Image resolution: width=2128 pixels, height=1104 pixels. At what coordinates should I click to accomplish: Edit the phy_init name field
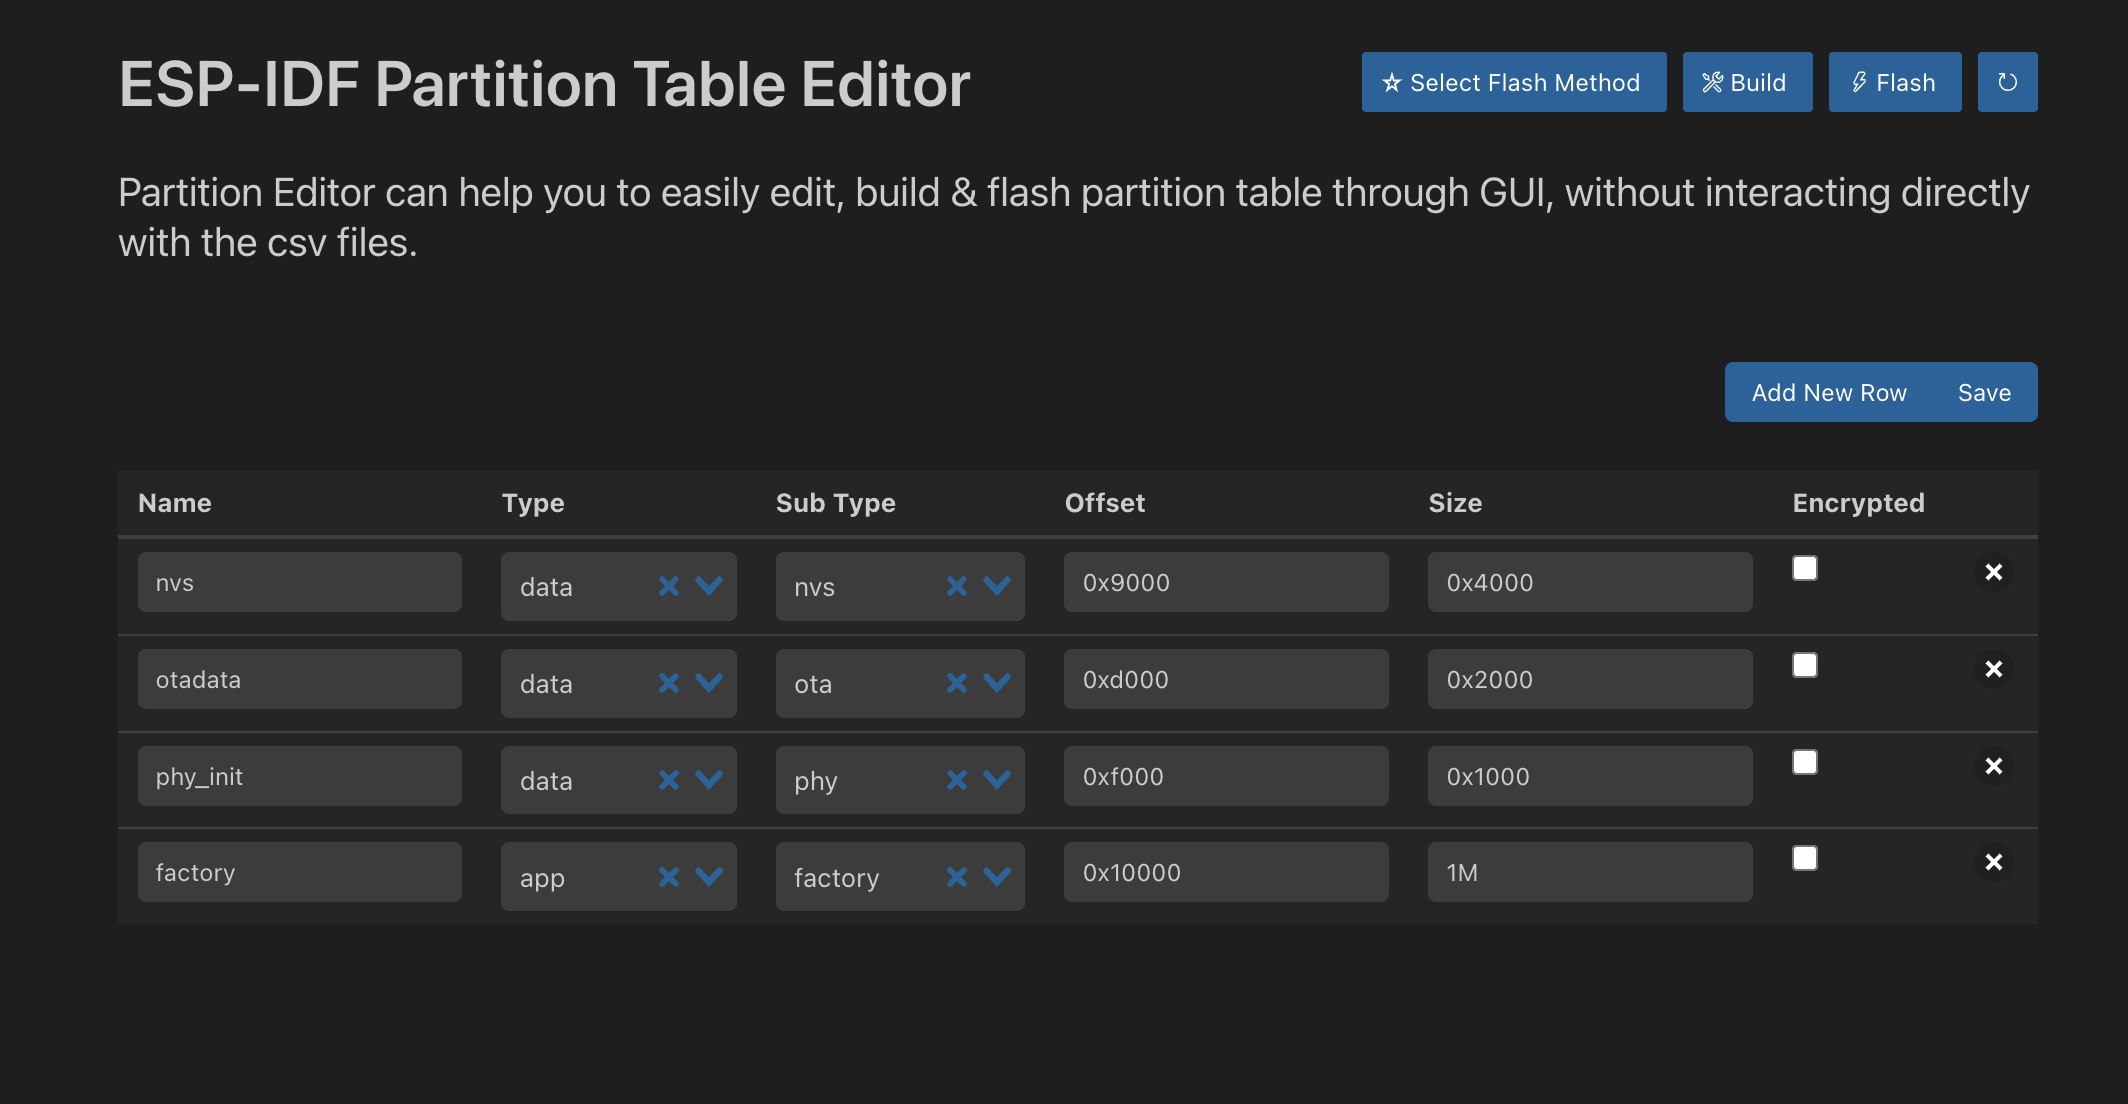(300, 776)
